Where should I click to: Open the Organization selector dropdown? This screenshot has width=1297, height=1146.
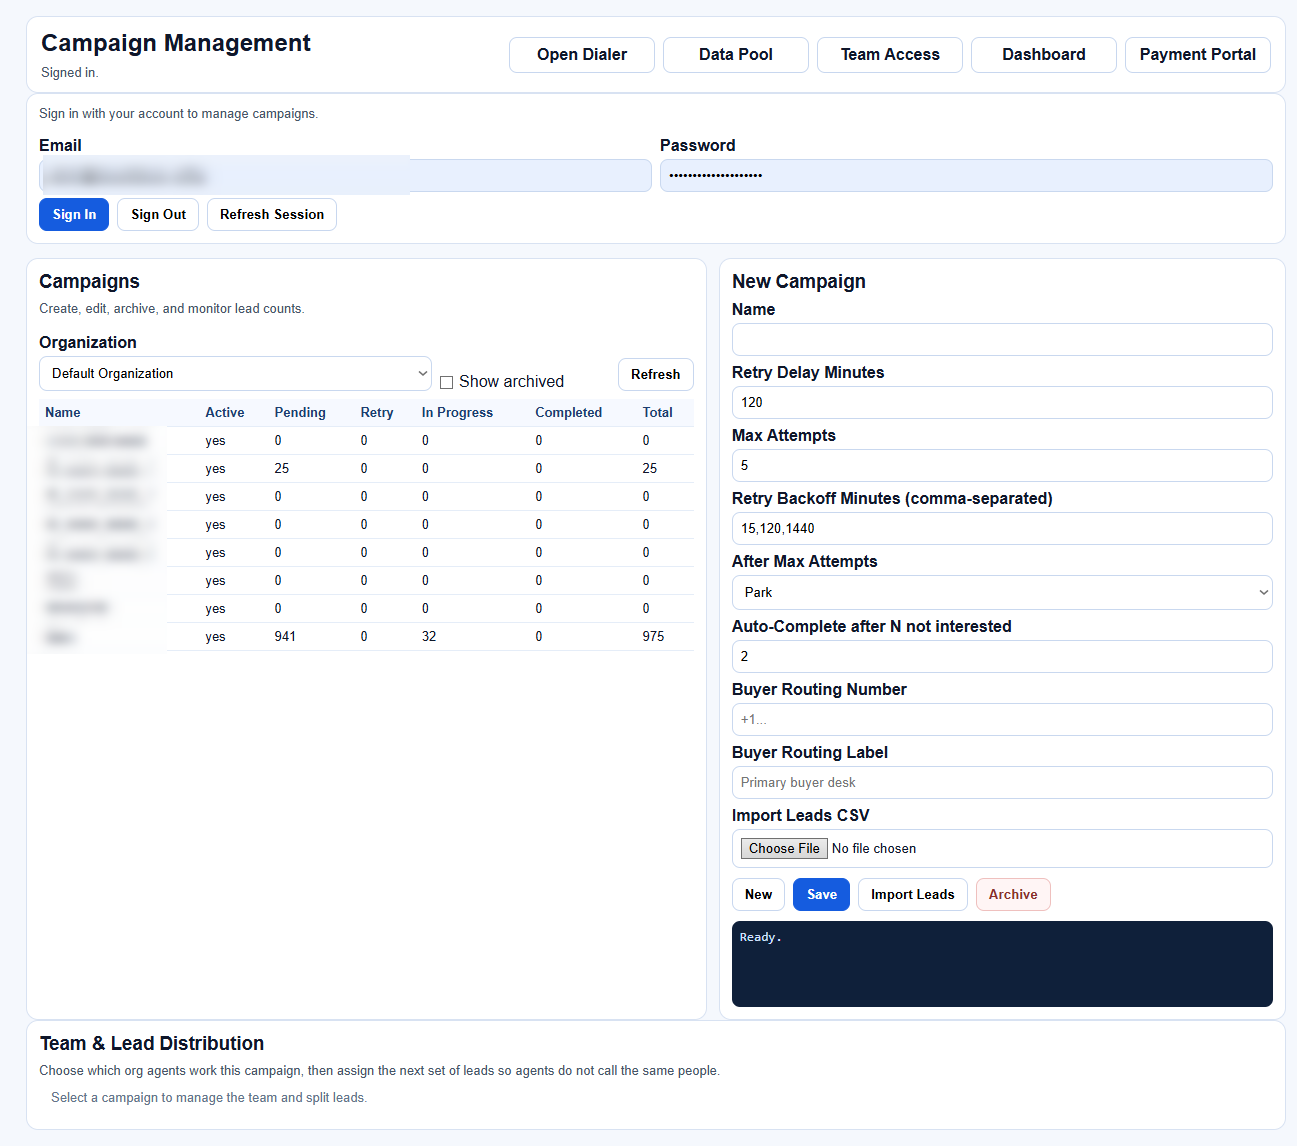click(235, 373)
